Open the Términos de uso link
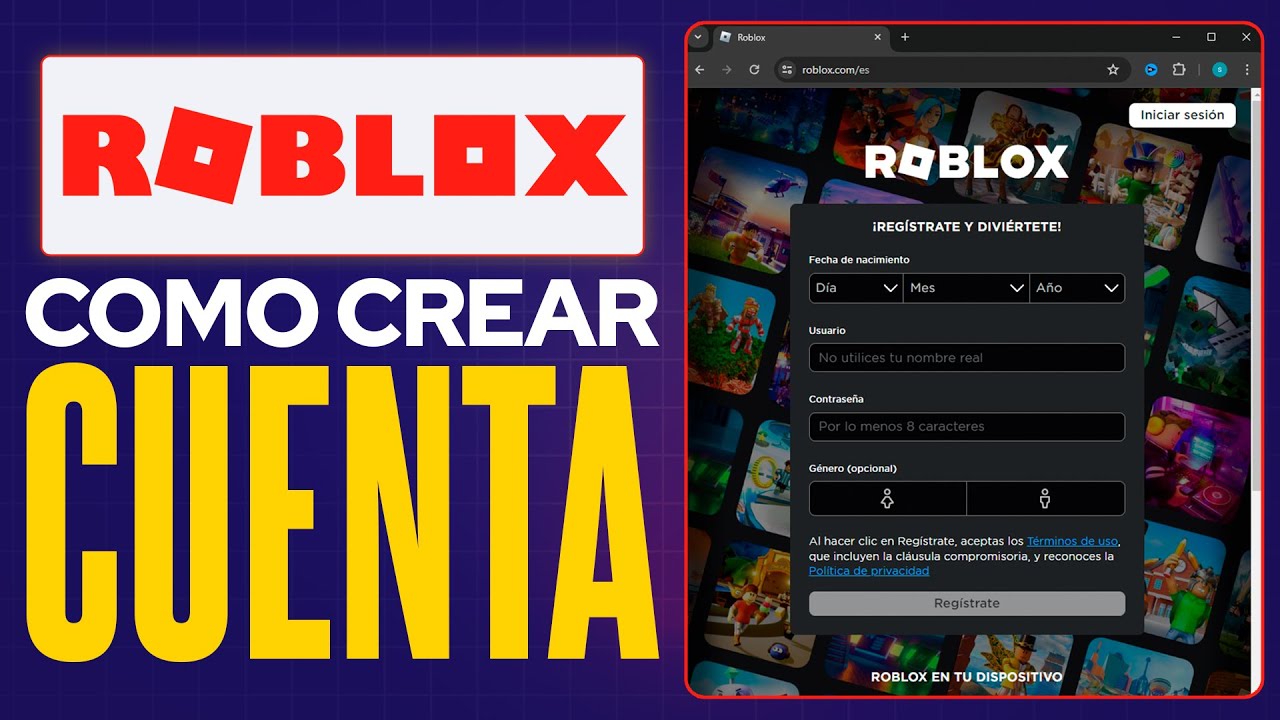Image resolution: width=1280 pixels, height=720 pixels. point(1072,541)
